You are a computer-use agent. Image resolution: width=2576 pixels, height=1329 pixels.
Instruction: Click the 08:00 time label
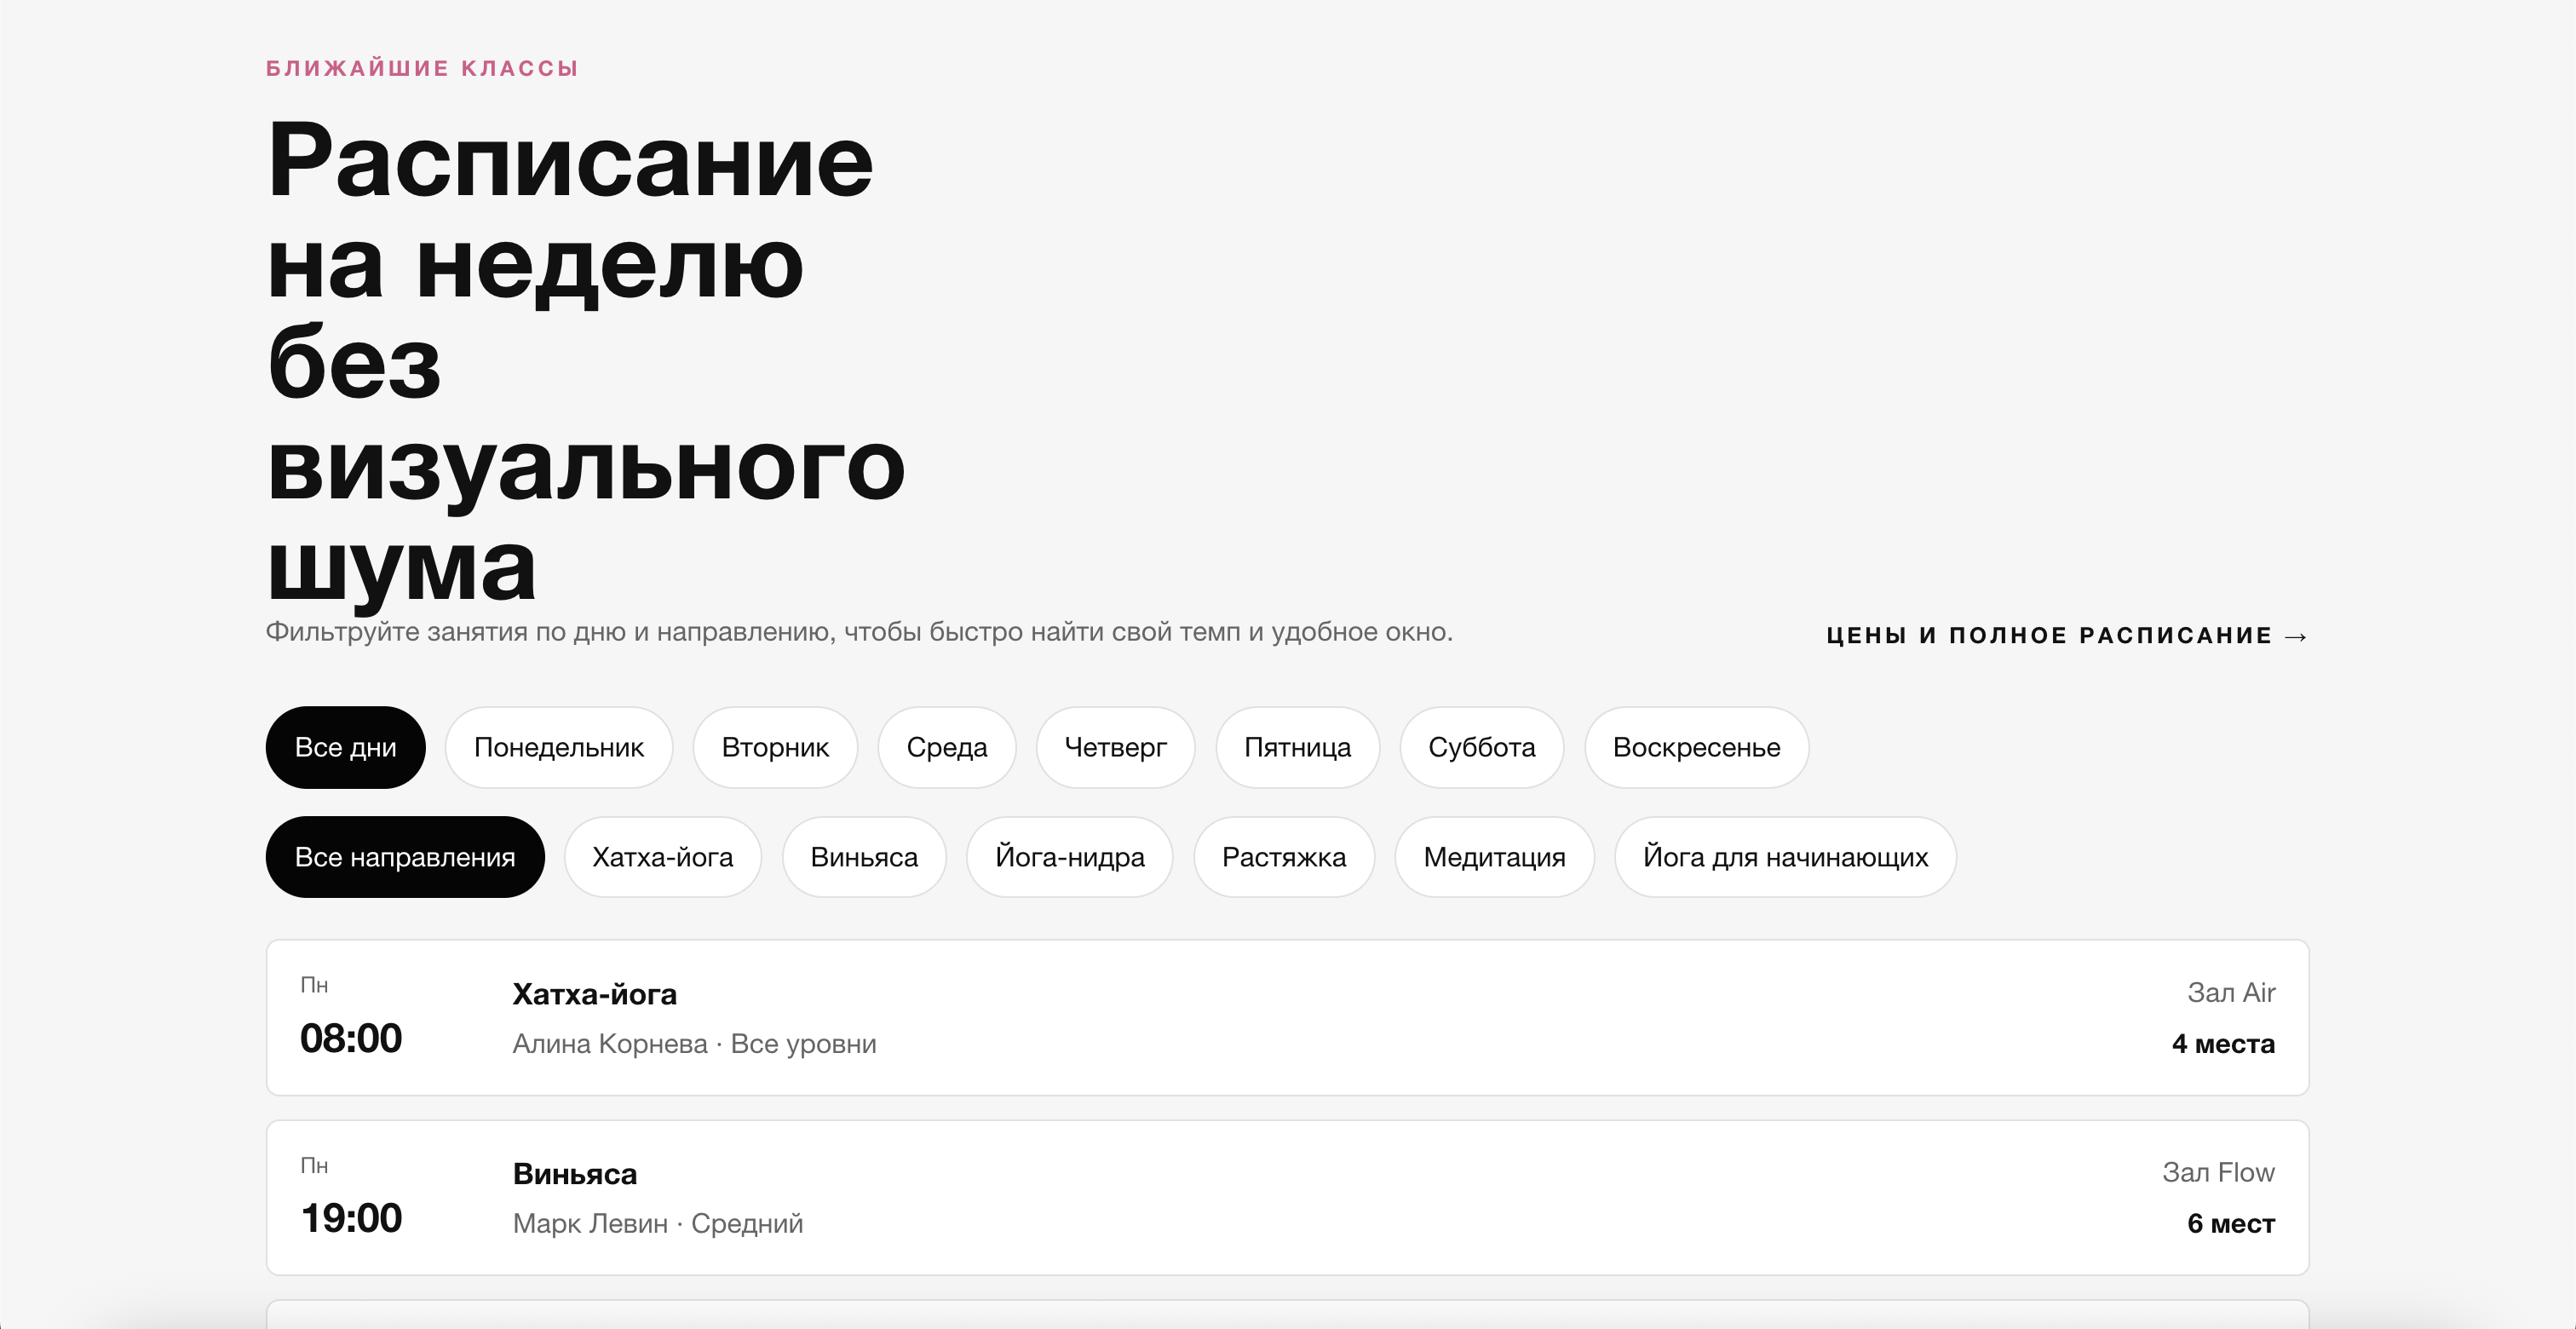(x=351, y=1038)
